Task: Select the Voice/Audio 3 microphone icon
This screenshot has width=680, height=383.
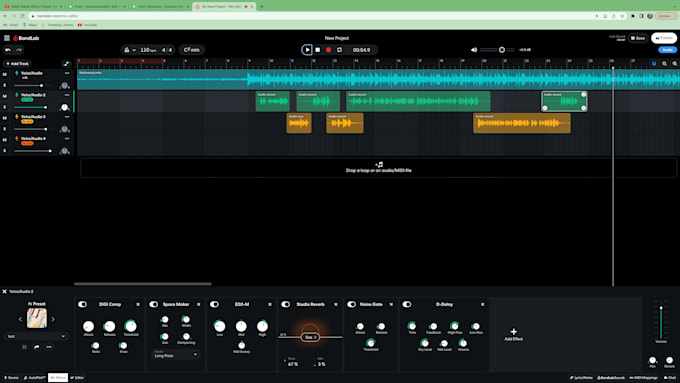Action: pos(16,117)
